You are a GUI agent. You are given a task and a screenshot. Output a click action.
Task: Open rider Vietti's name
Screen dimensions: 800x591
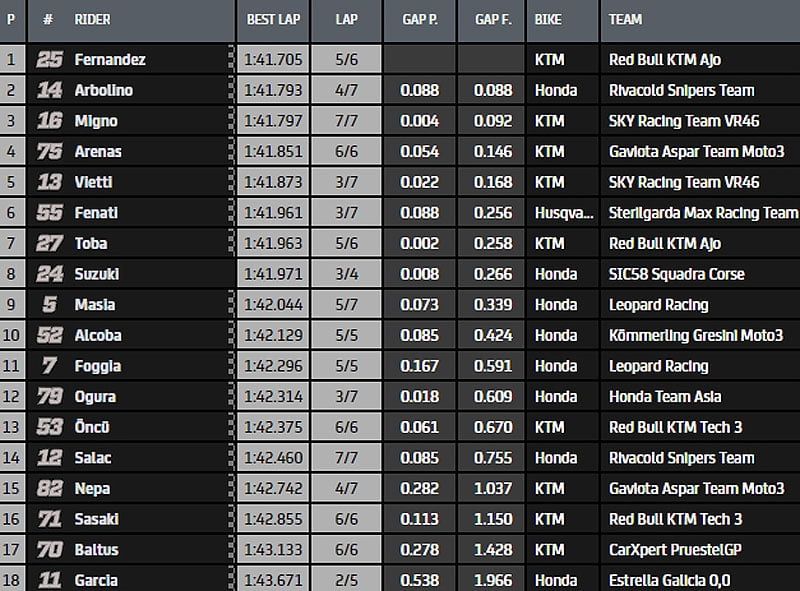(x=93, y=183)
